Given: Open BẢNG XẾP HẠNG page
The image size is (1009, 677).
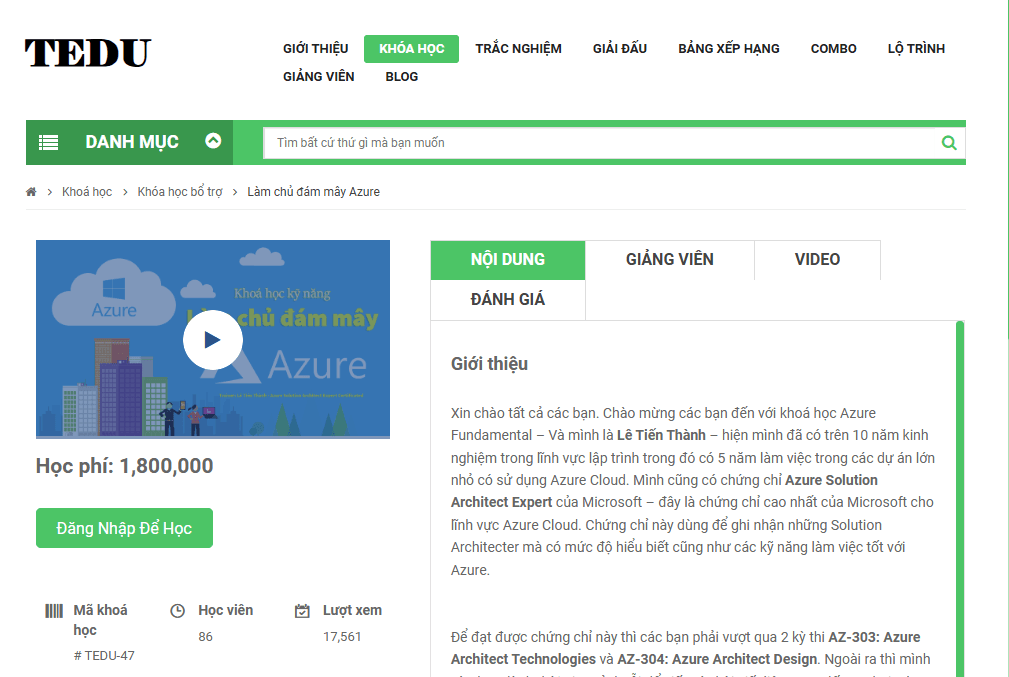Looking at the screenshot, I should tap(728, 49).
